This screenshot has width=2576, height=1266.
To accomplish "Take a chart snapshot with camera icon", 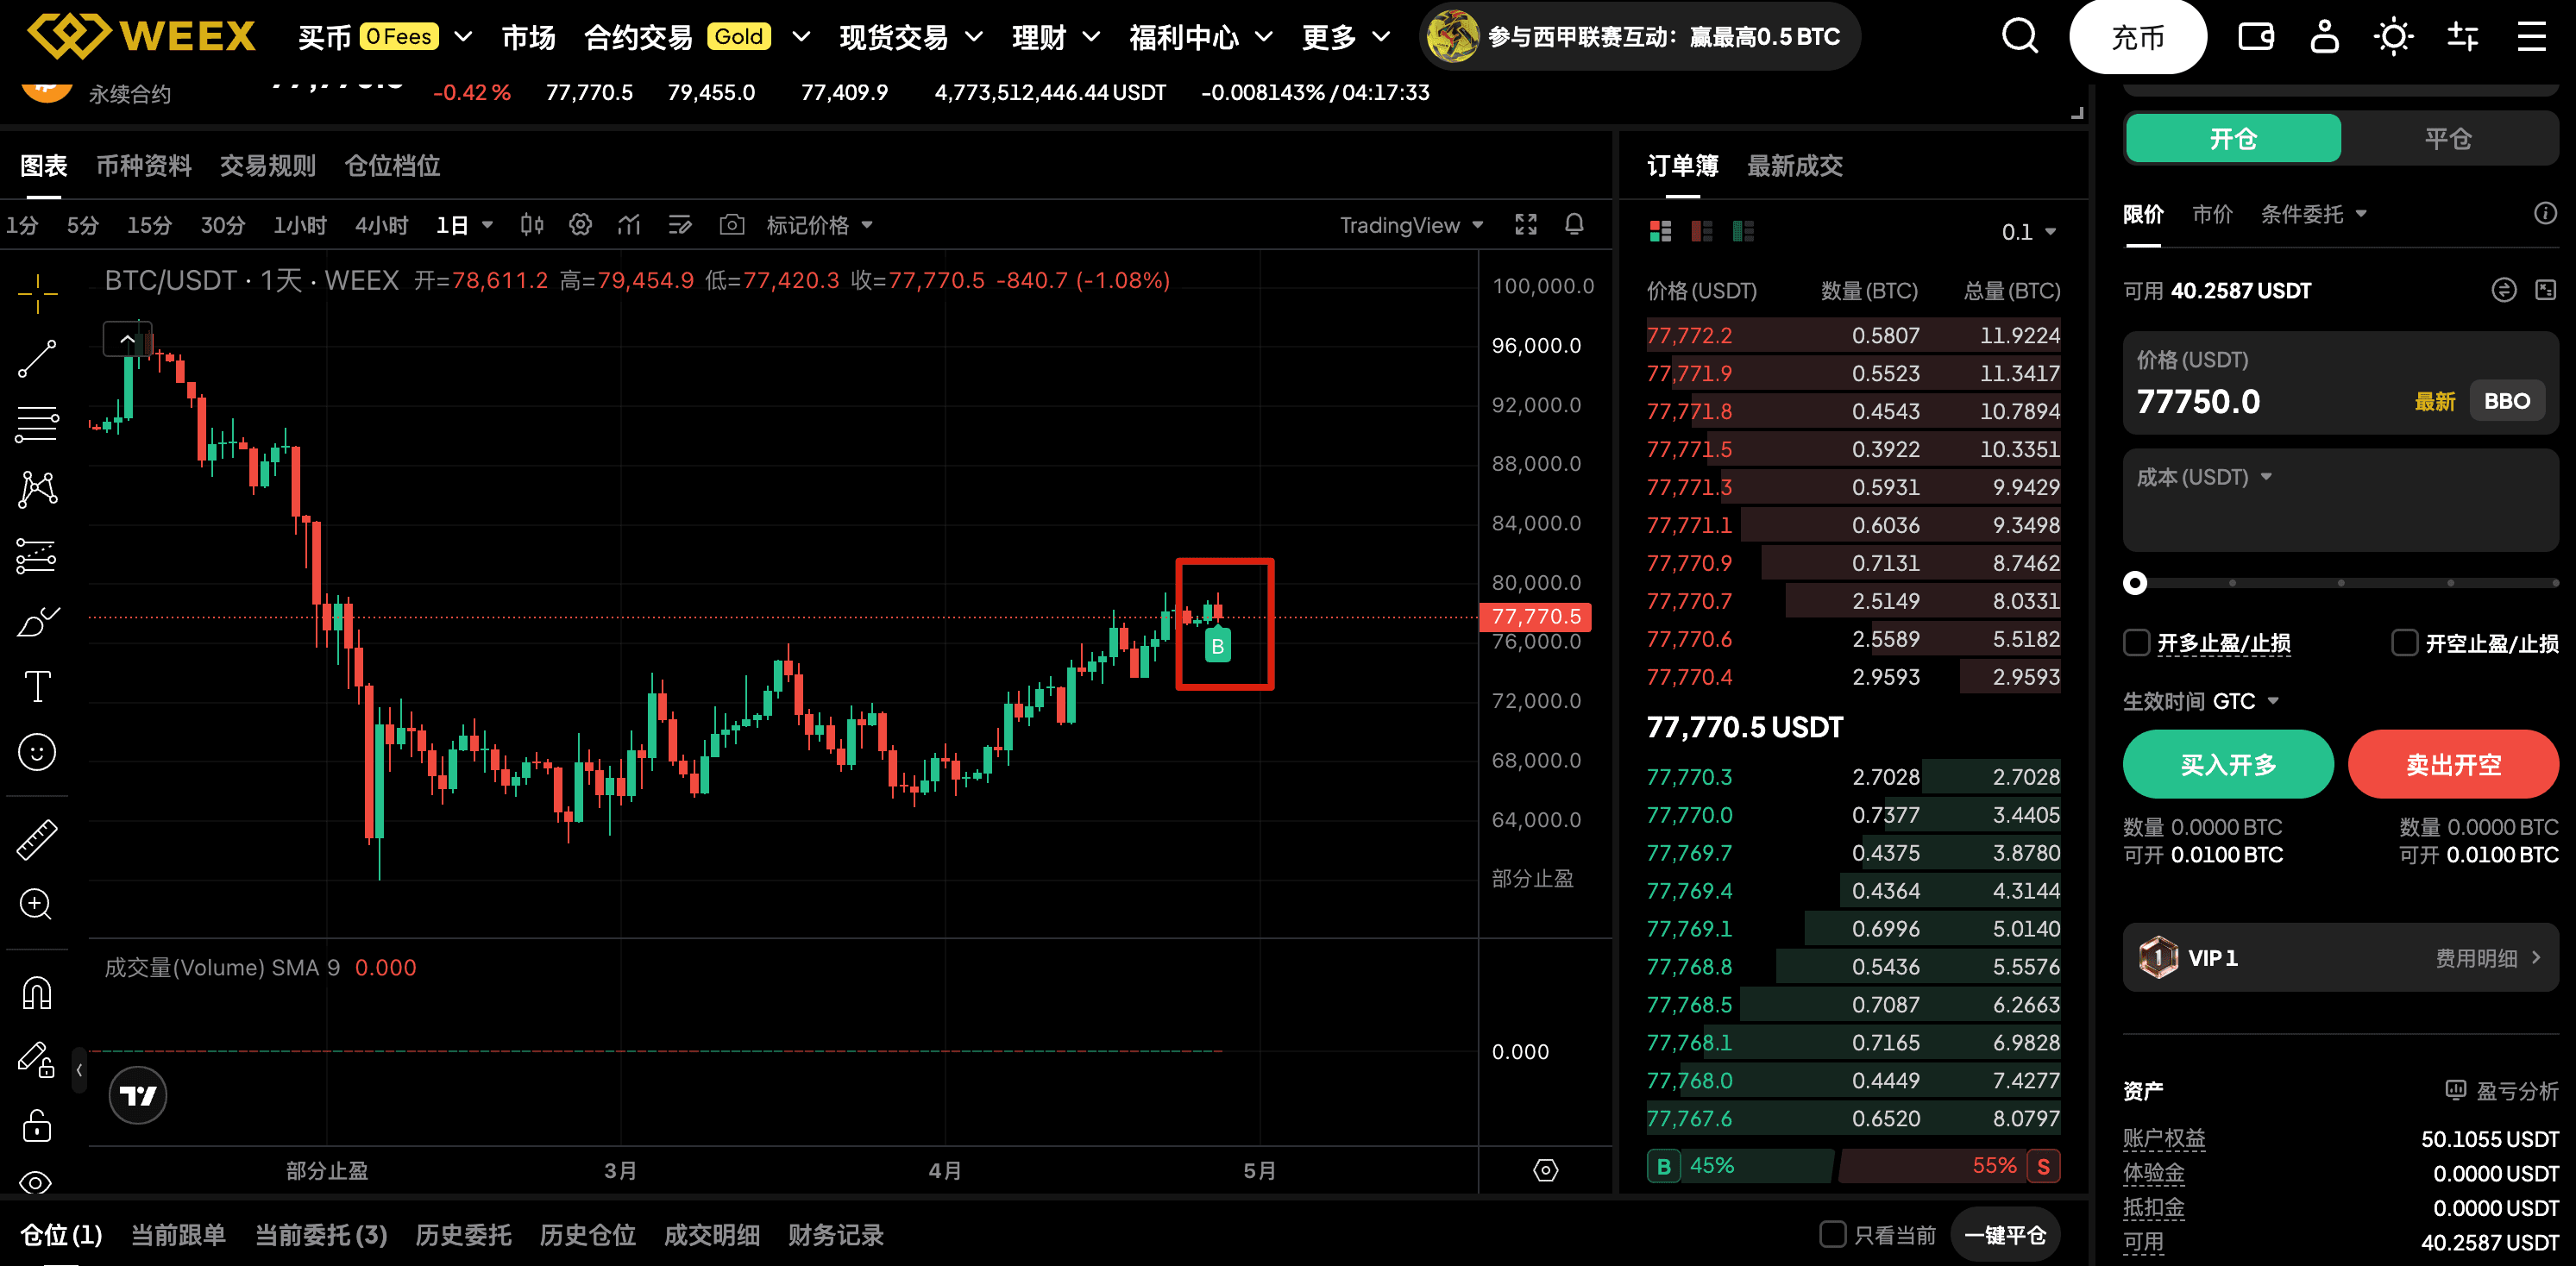I will 732,225.
